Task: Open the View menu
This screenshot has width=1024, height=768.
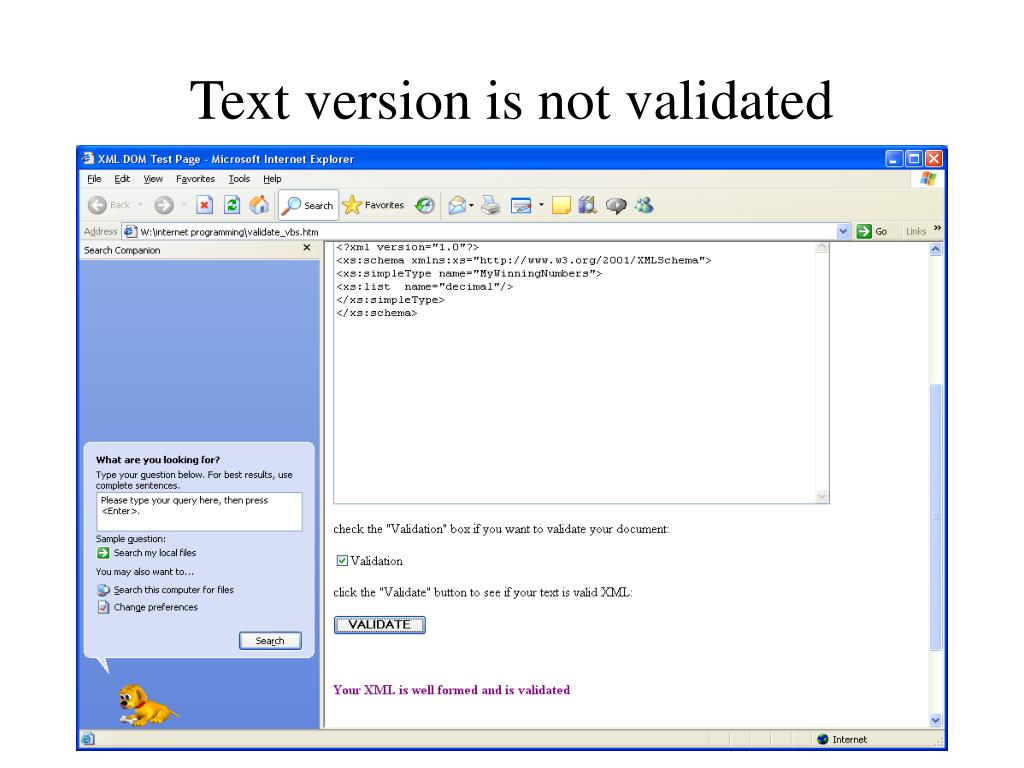Action: pos(153,179)
